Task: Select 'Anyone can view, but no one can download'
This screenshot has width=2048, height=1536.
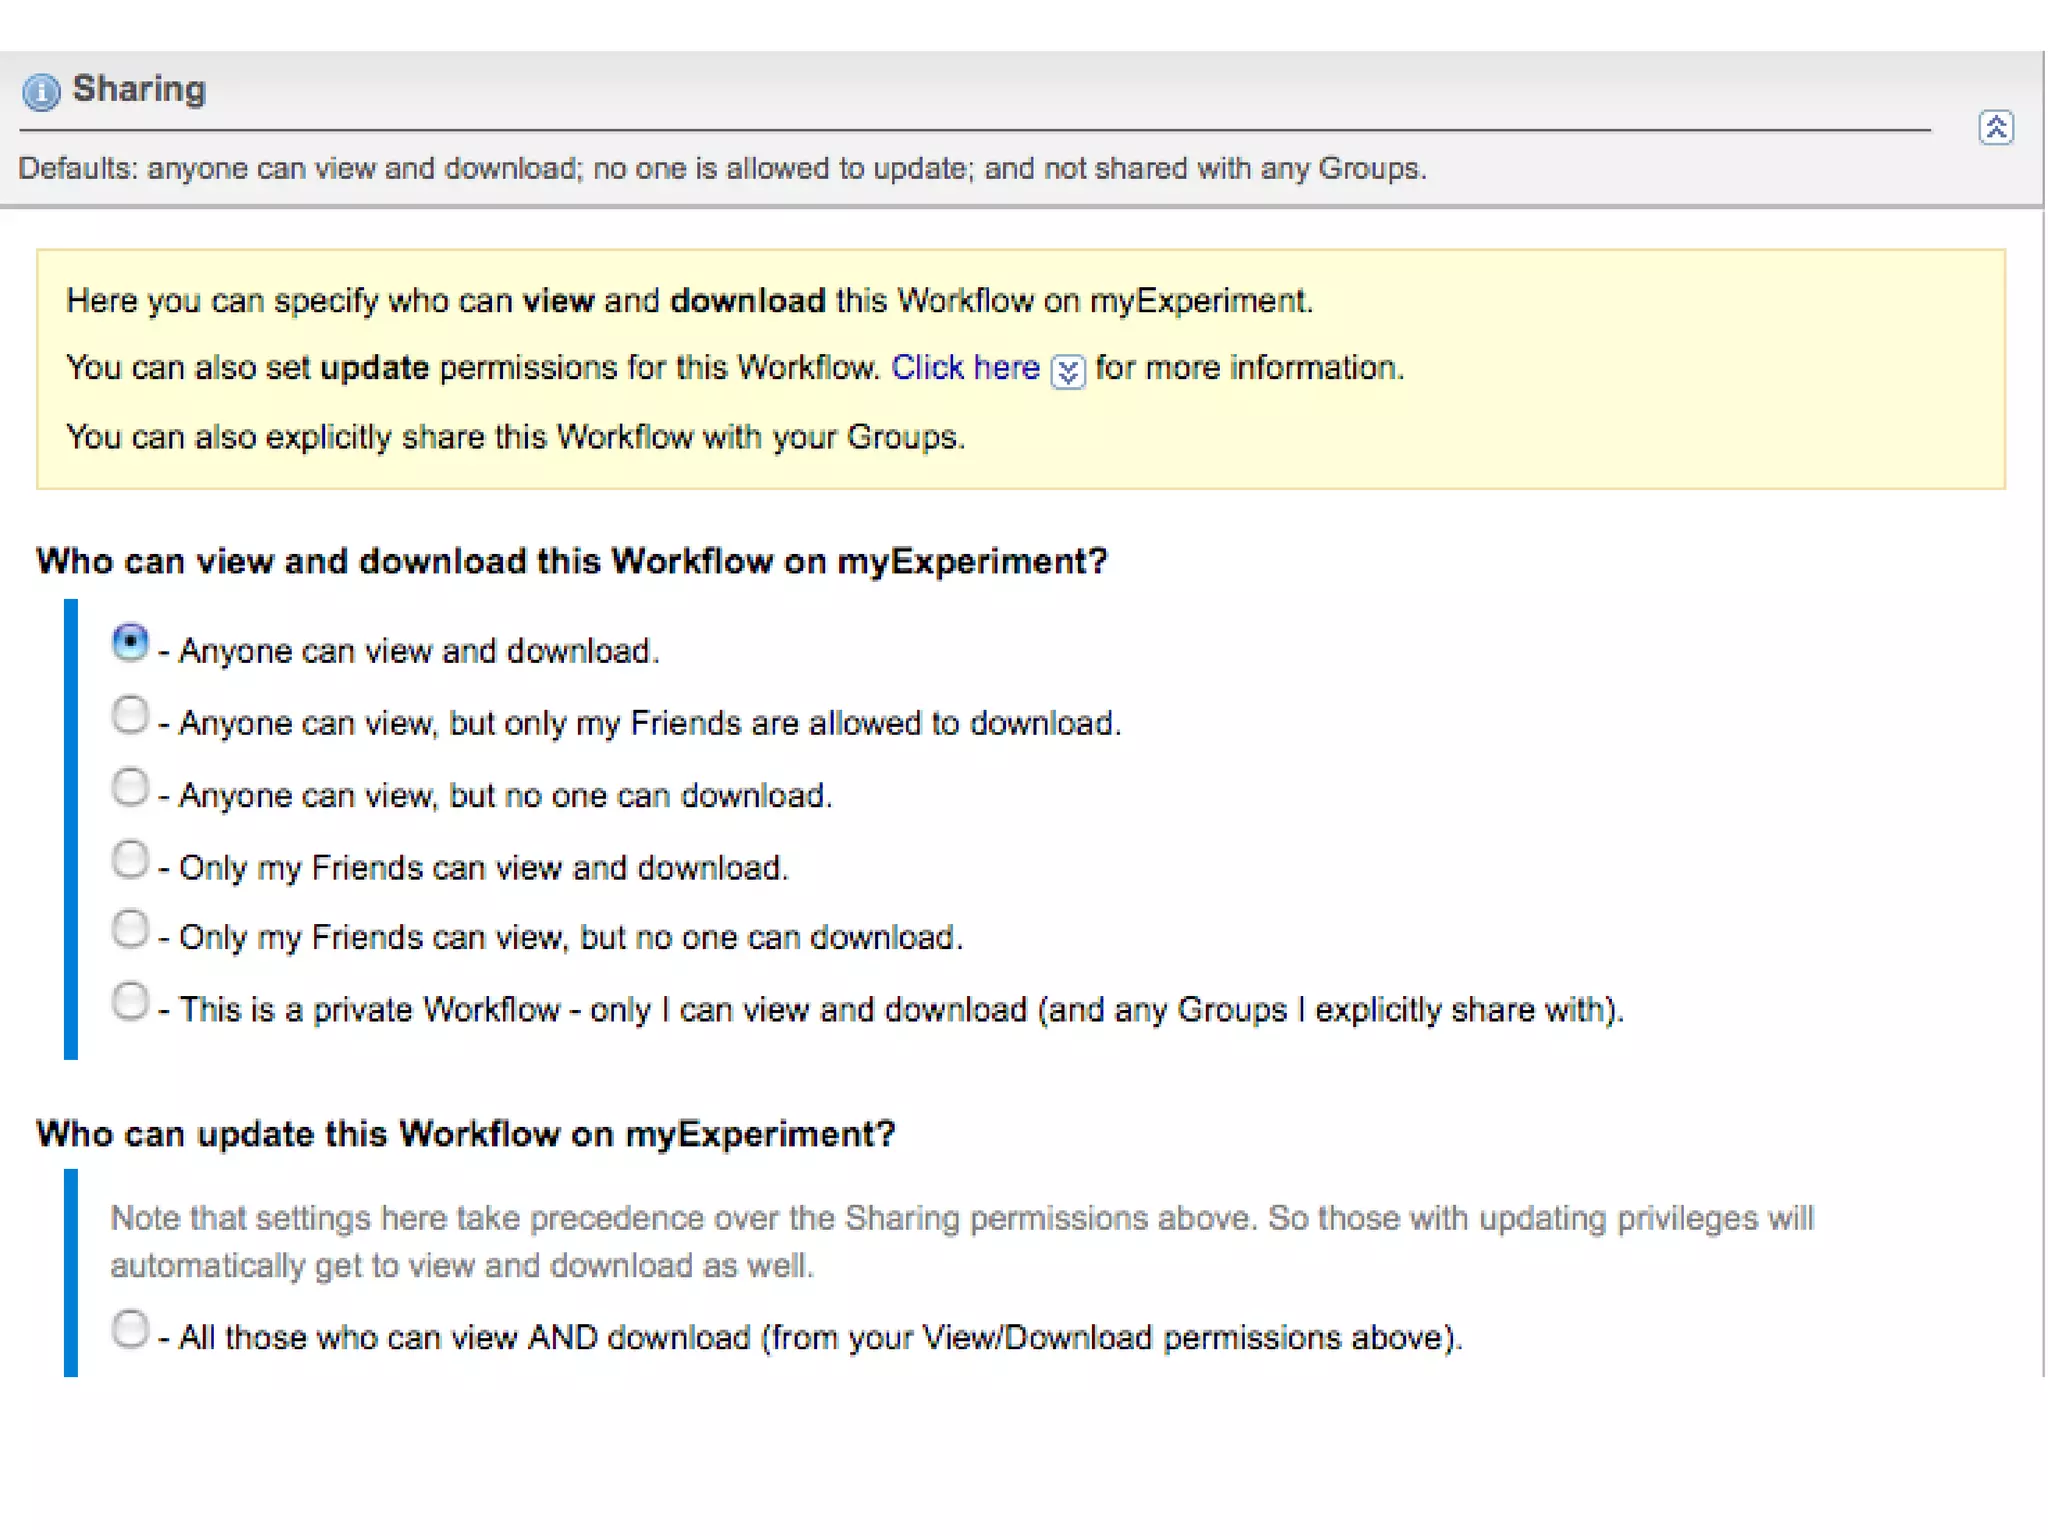Action: click(130, 787)
